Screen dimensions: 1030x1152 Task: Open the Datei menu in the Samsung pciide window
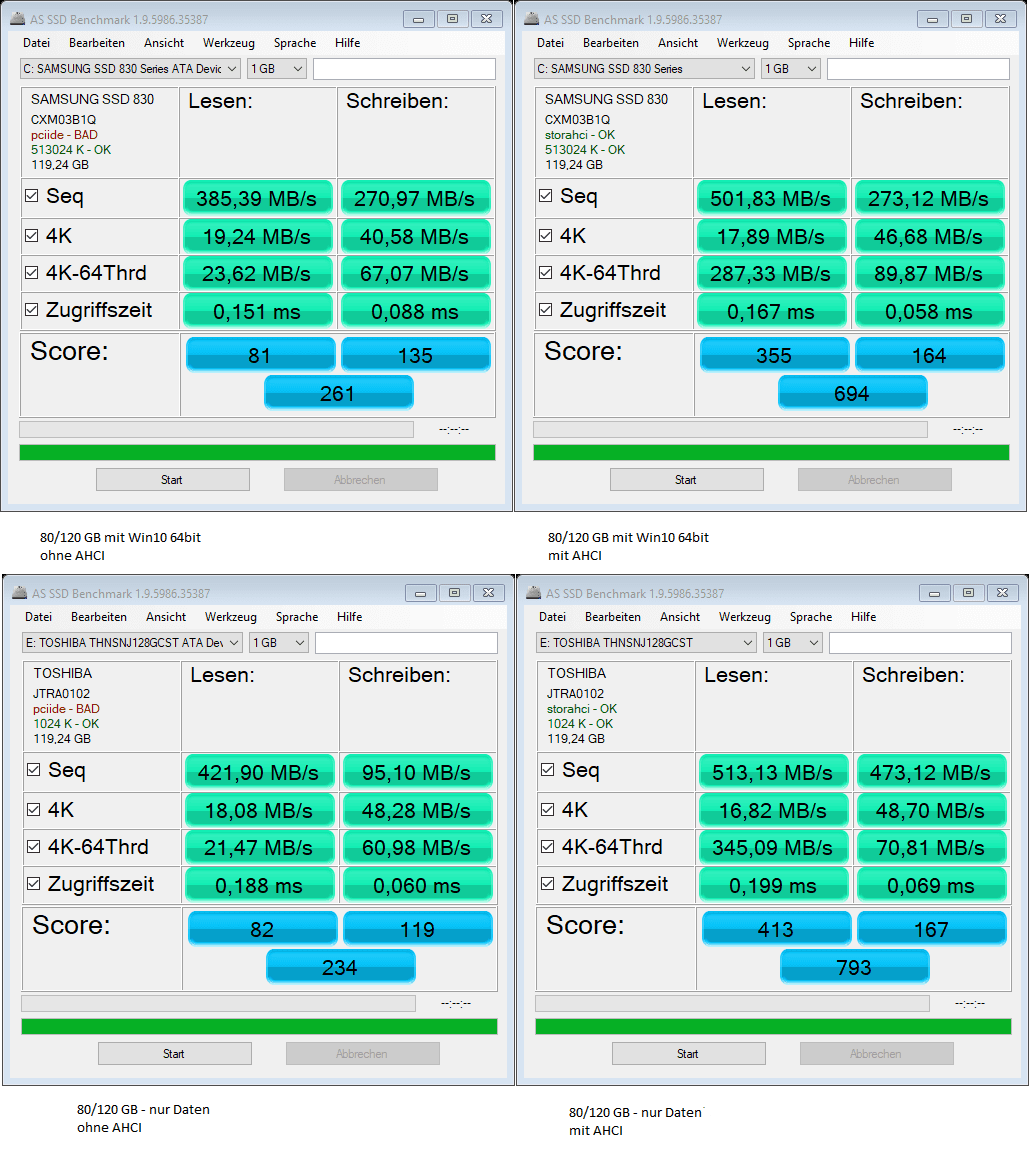click(x=37, y=43)
